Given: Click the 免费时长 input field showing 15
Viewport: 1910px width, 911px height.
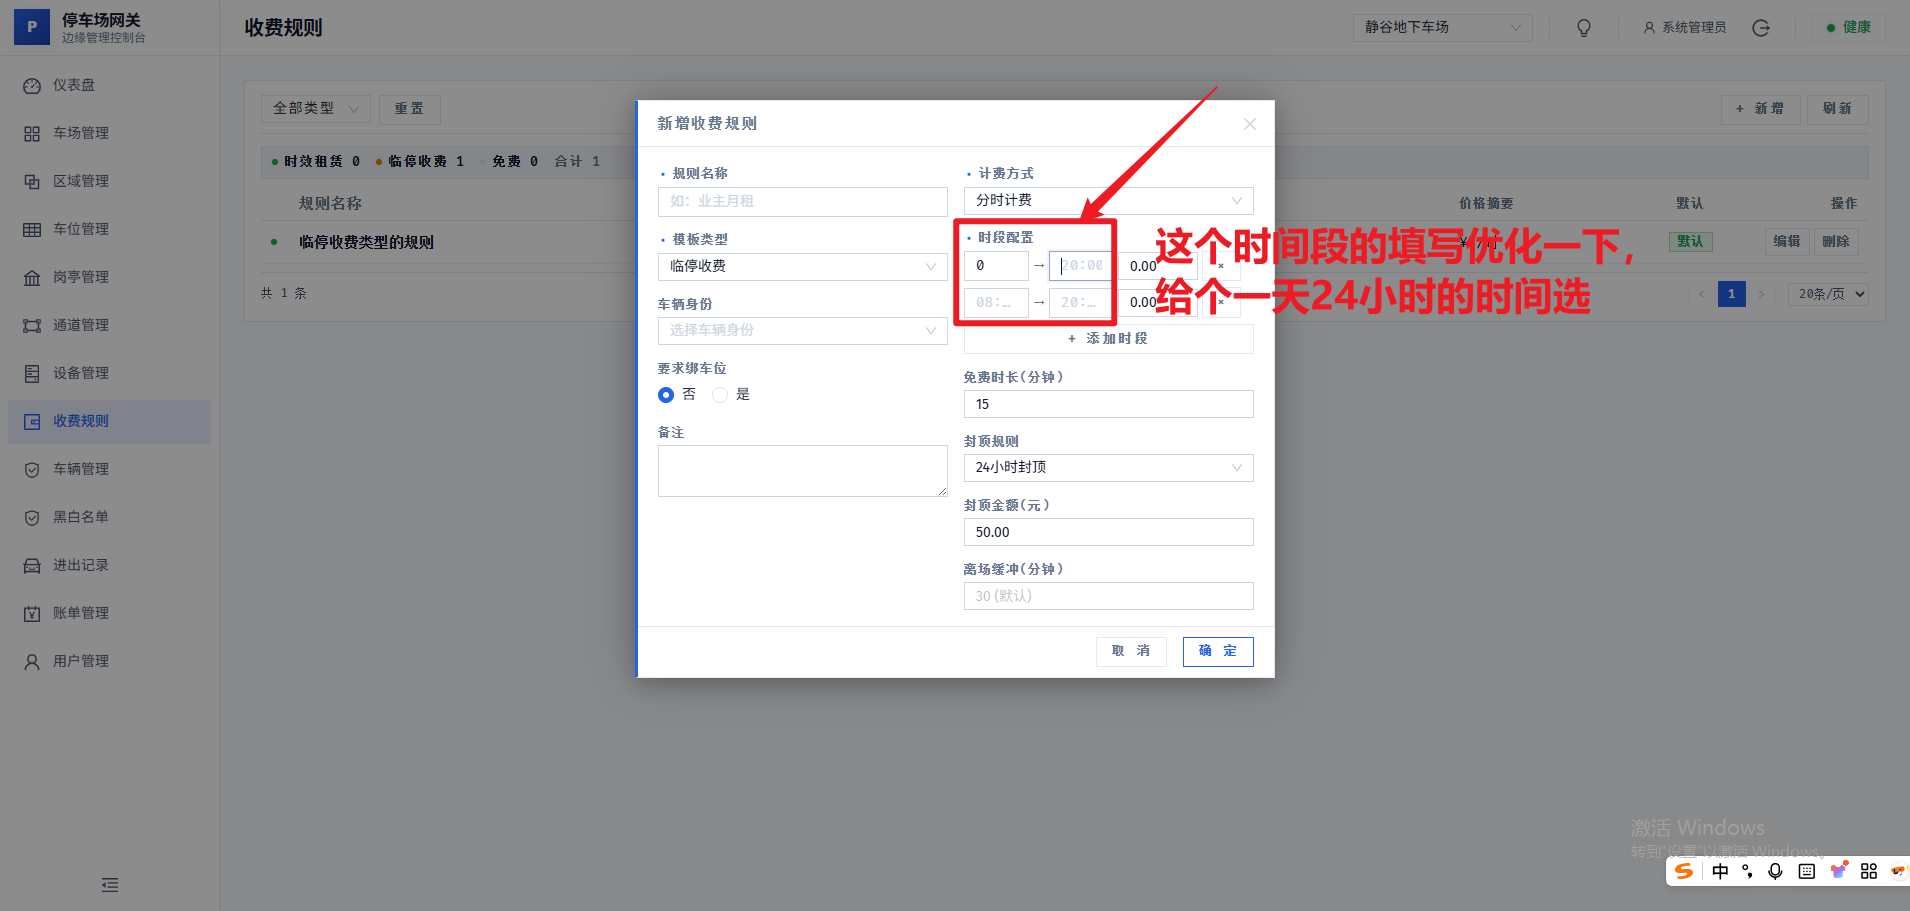Looking at the screenshot, I should coord(1106,404).
